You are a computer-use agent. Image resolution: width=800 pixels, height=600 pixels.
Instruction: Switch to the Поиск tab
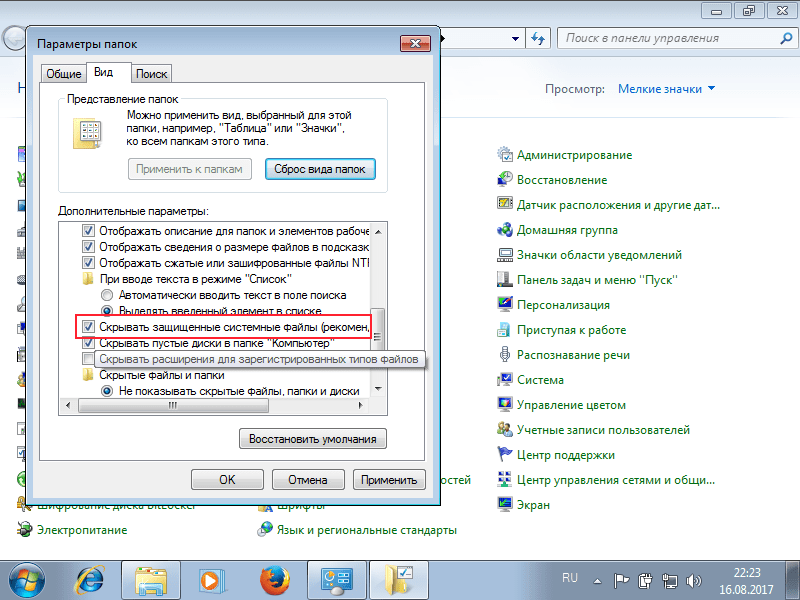point(152,74)
